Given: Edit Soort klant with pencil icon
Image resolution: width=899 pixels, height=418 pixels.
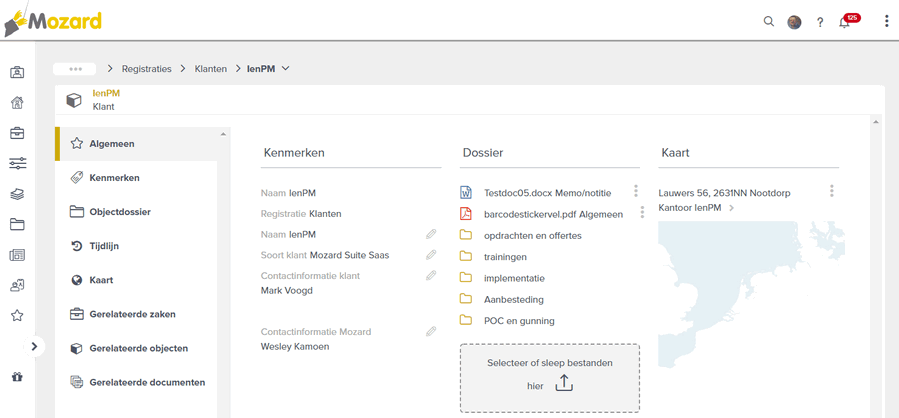Looking at the screenshot, I should coord(431,255).
